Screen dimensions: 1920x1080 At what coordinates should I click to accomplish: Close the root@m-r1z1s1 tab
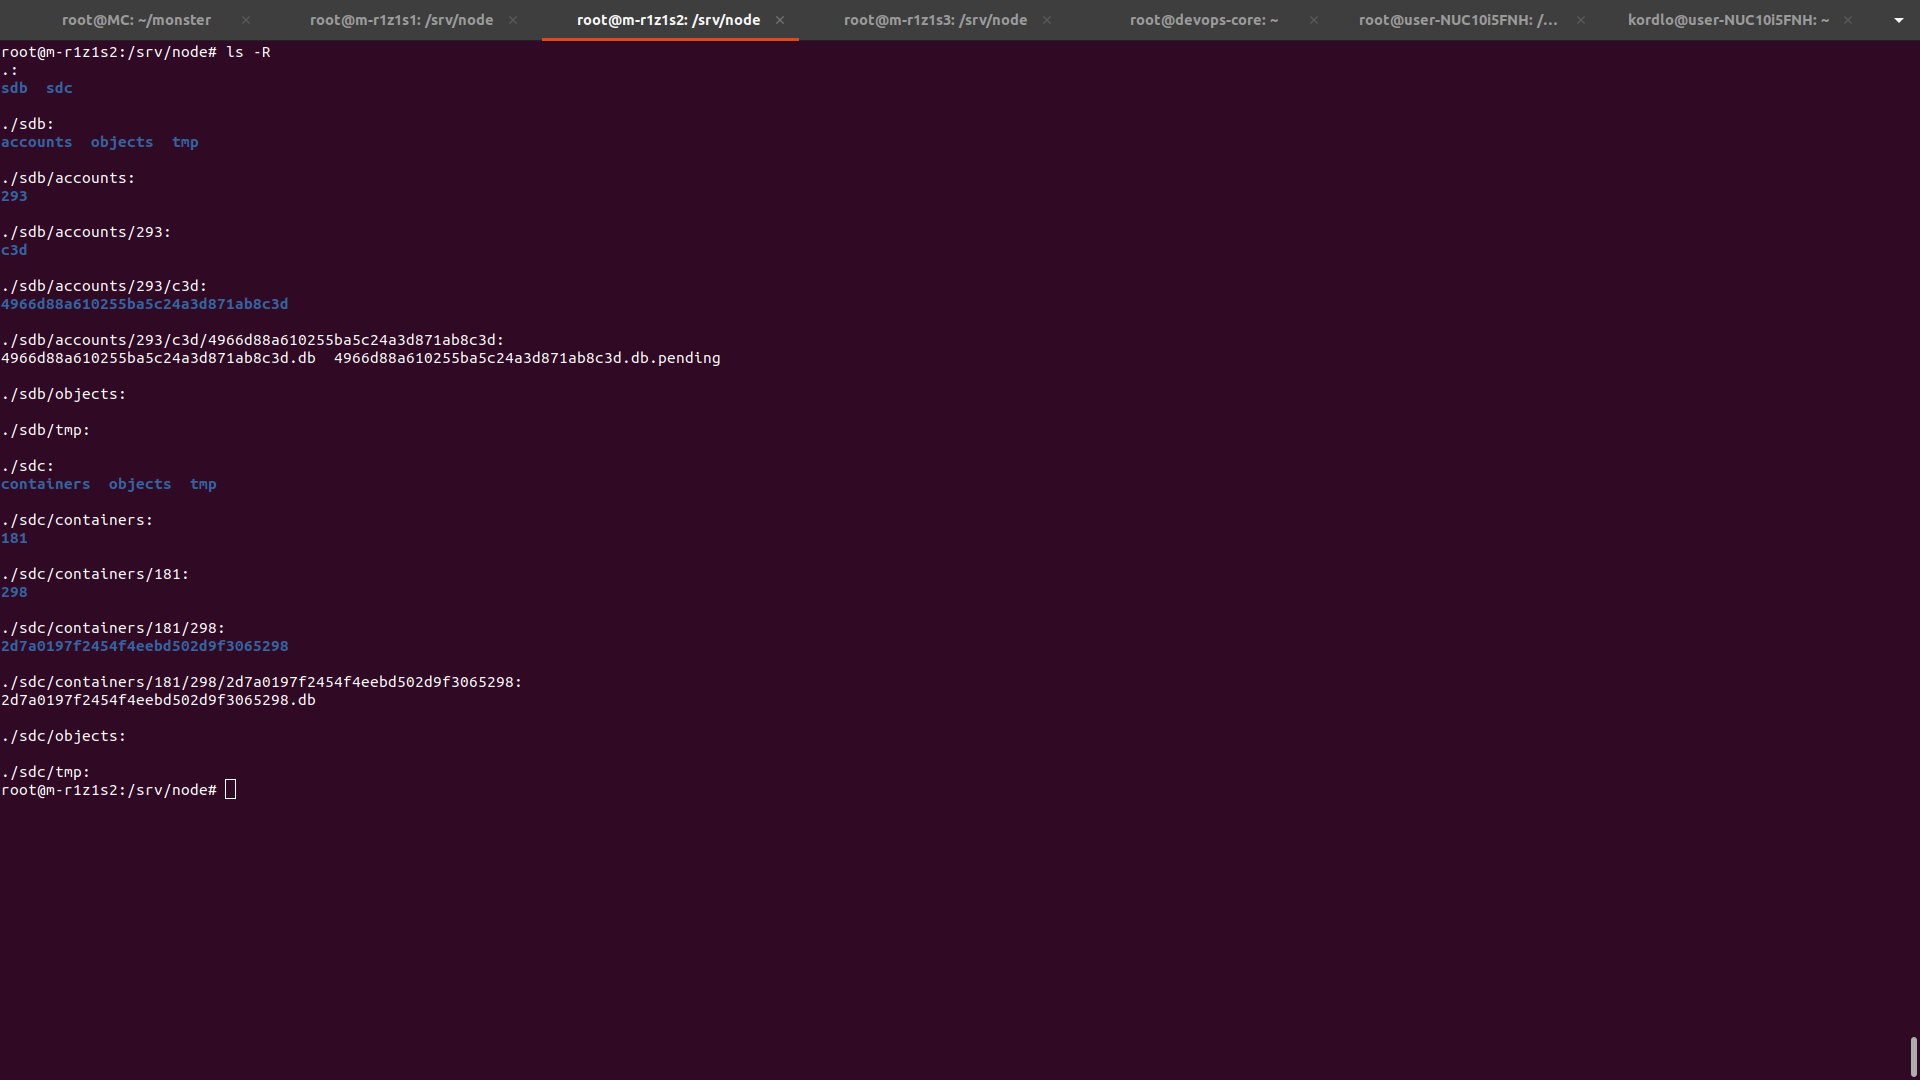coord(513,20)
